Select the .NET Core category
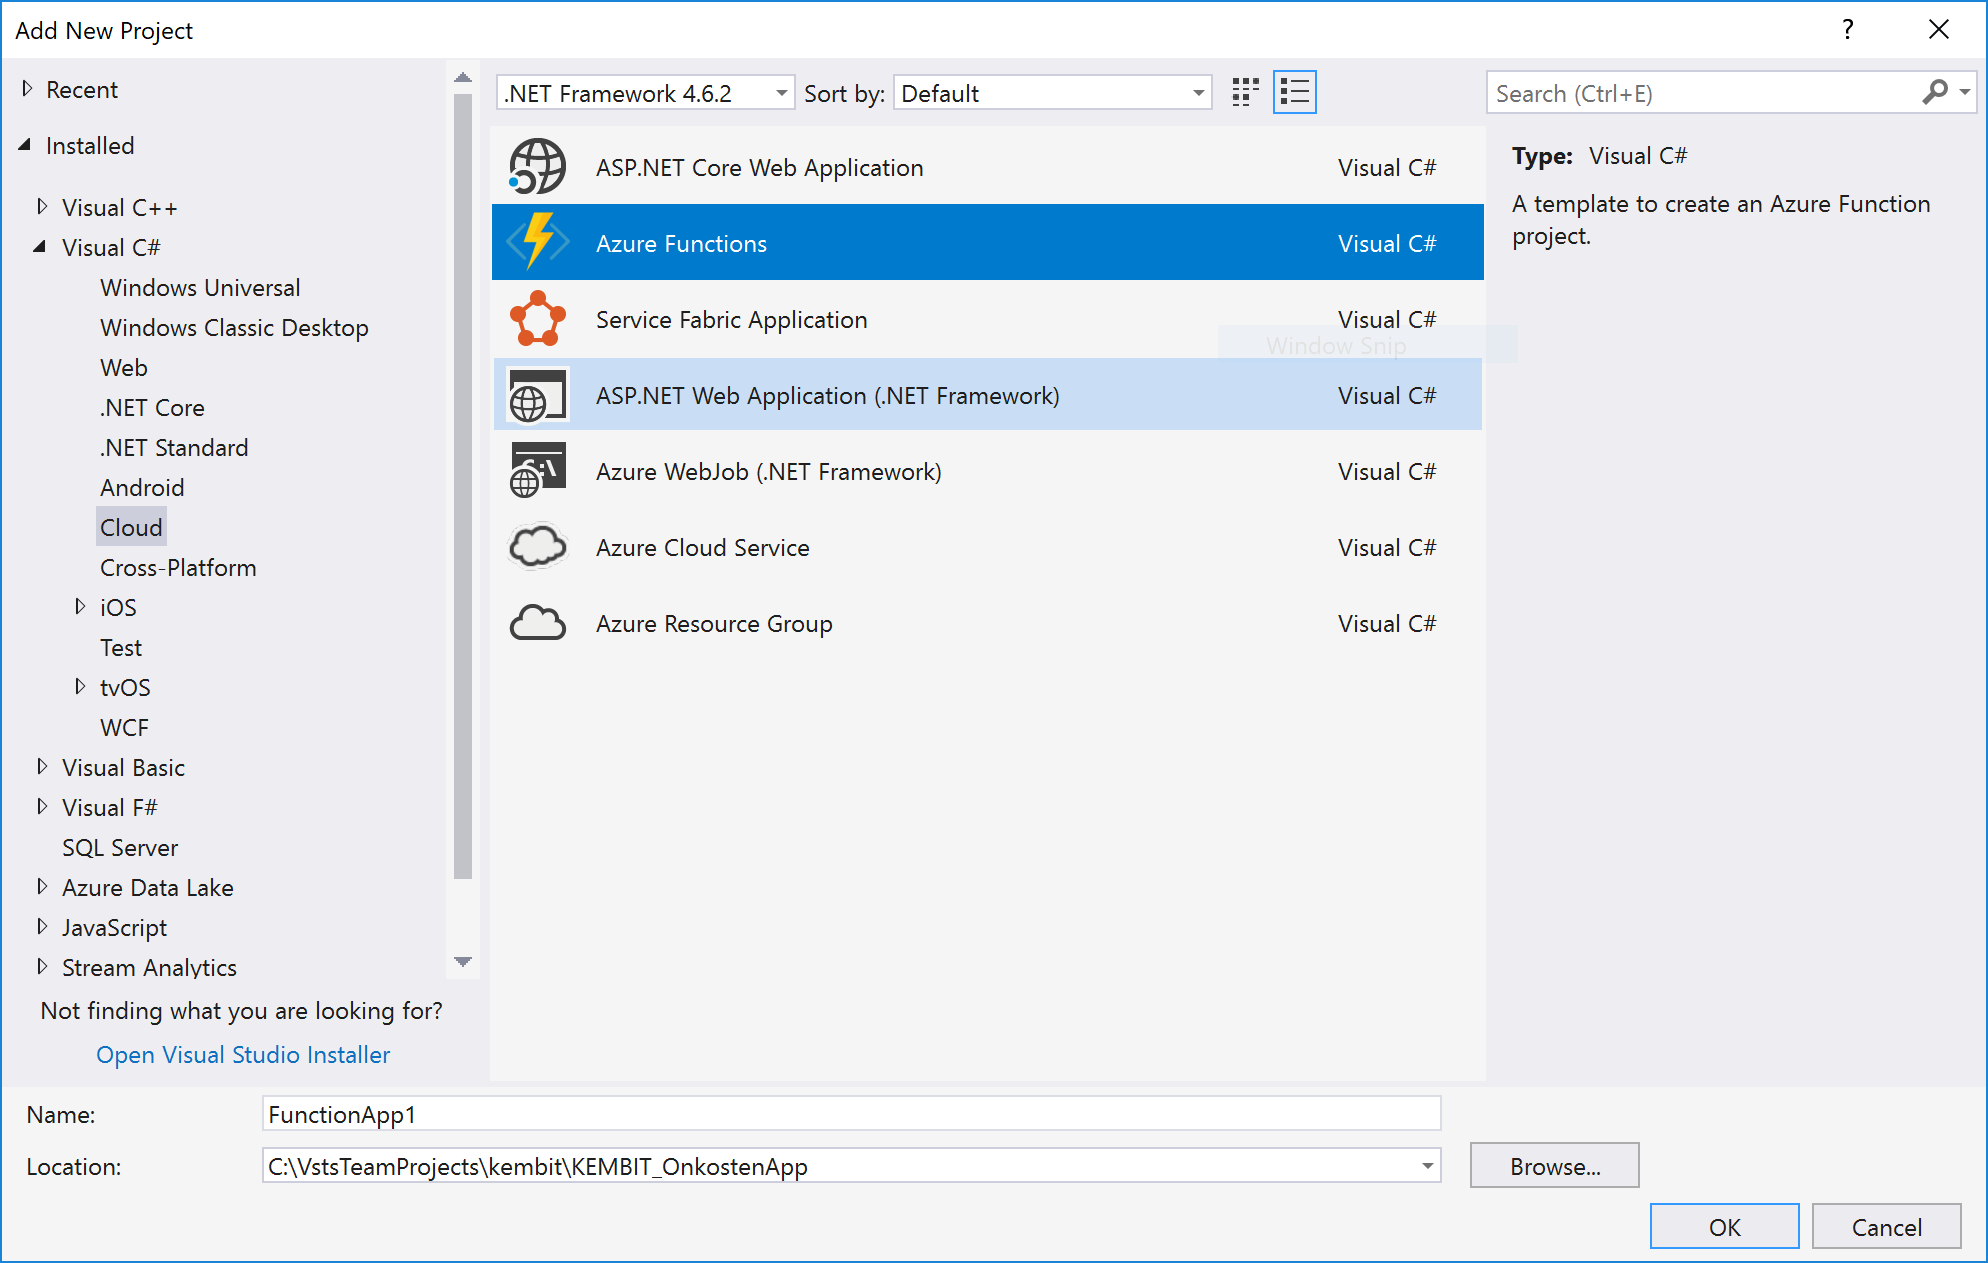1988x1263 pixels. [152, 407]
